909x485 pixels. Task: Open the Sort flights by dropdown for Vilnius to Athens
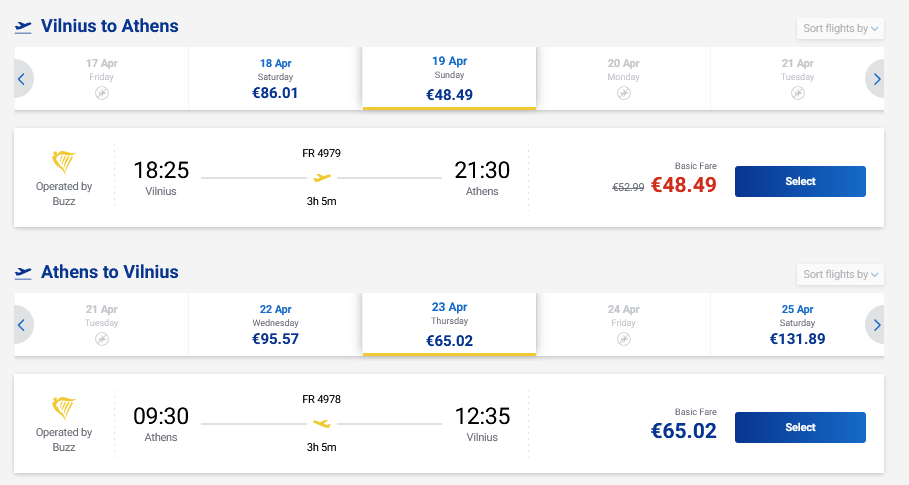click(840, 28)
